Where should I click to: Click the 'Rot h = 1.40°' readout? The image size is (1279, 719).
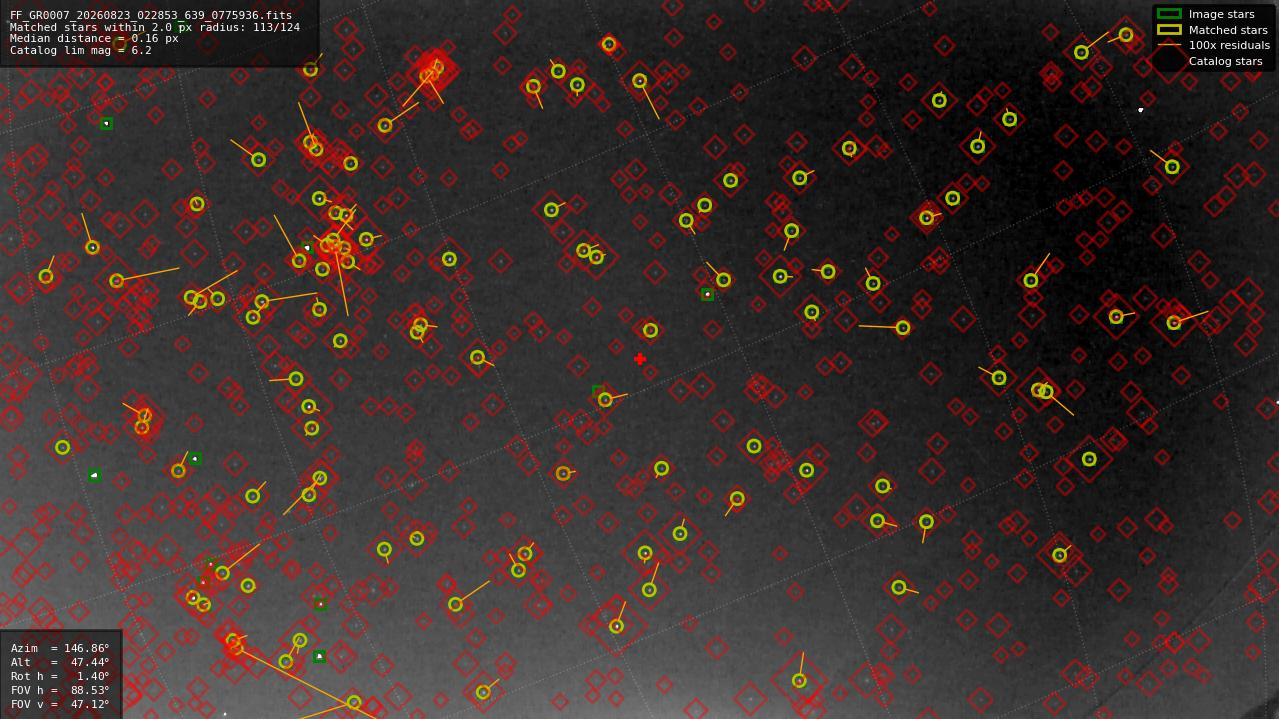click(x=60, y=676)
